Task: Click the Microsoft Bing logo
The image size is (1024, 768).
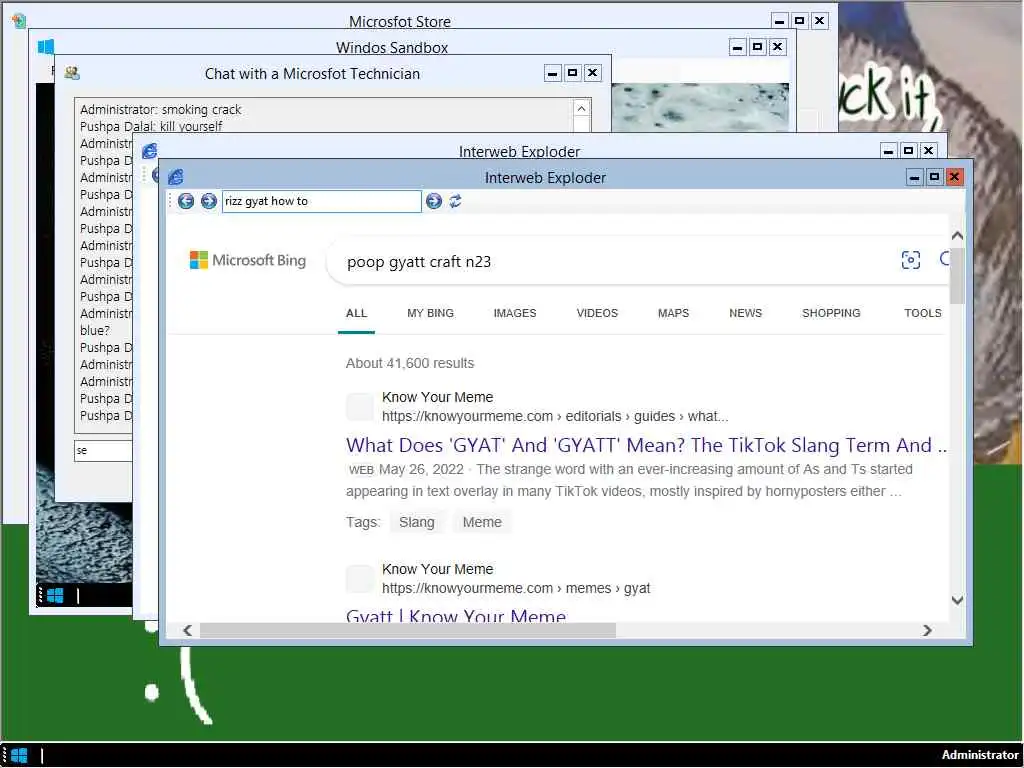Action: (248, 260)
